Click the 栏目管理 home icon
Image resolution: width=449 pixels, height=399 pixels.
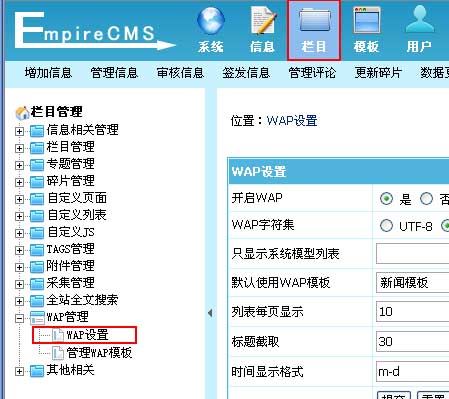coord(22,113)
